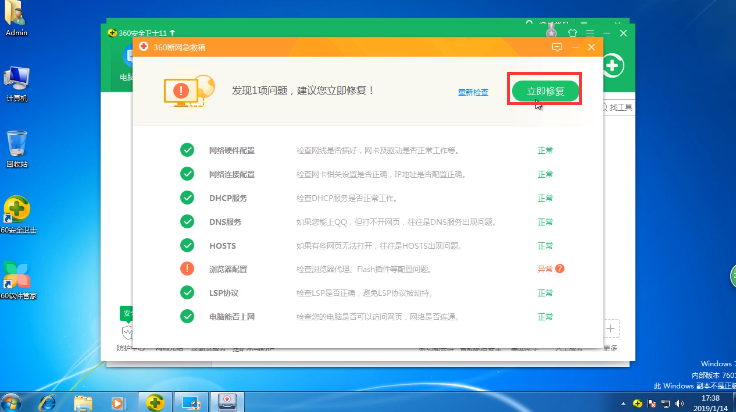Click the green check icon for DNS服务
This screenshot has width=736, height=412.
coord(187,222)
